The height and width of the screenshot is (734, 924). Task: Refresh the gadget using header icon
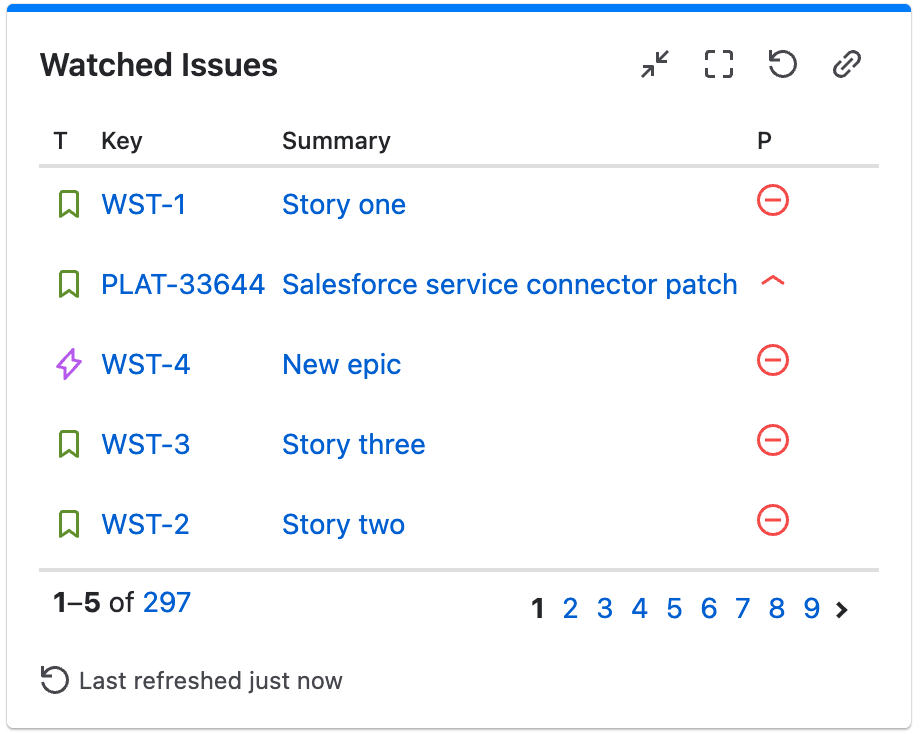coord(783,64)
